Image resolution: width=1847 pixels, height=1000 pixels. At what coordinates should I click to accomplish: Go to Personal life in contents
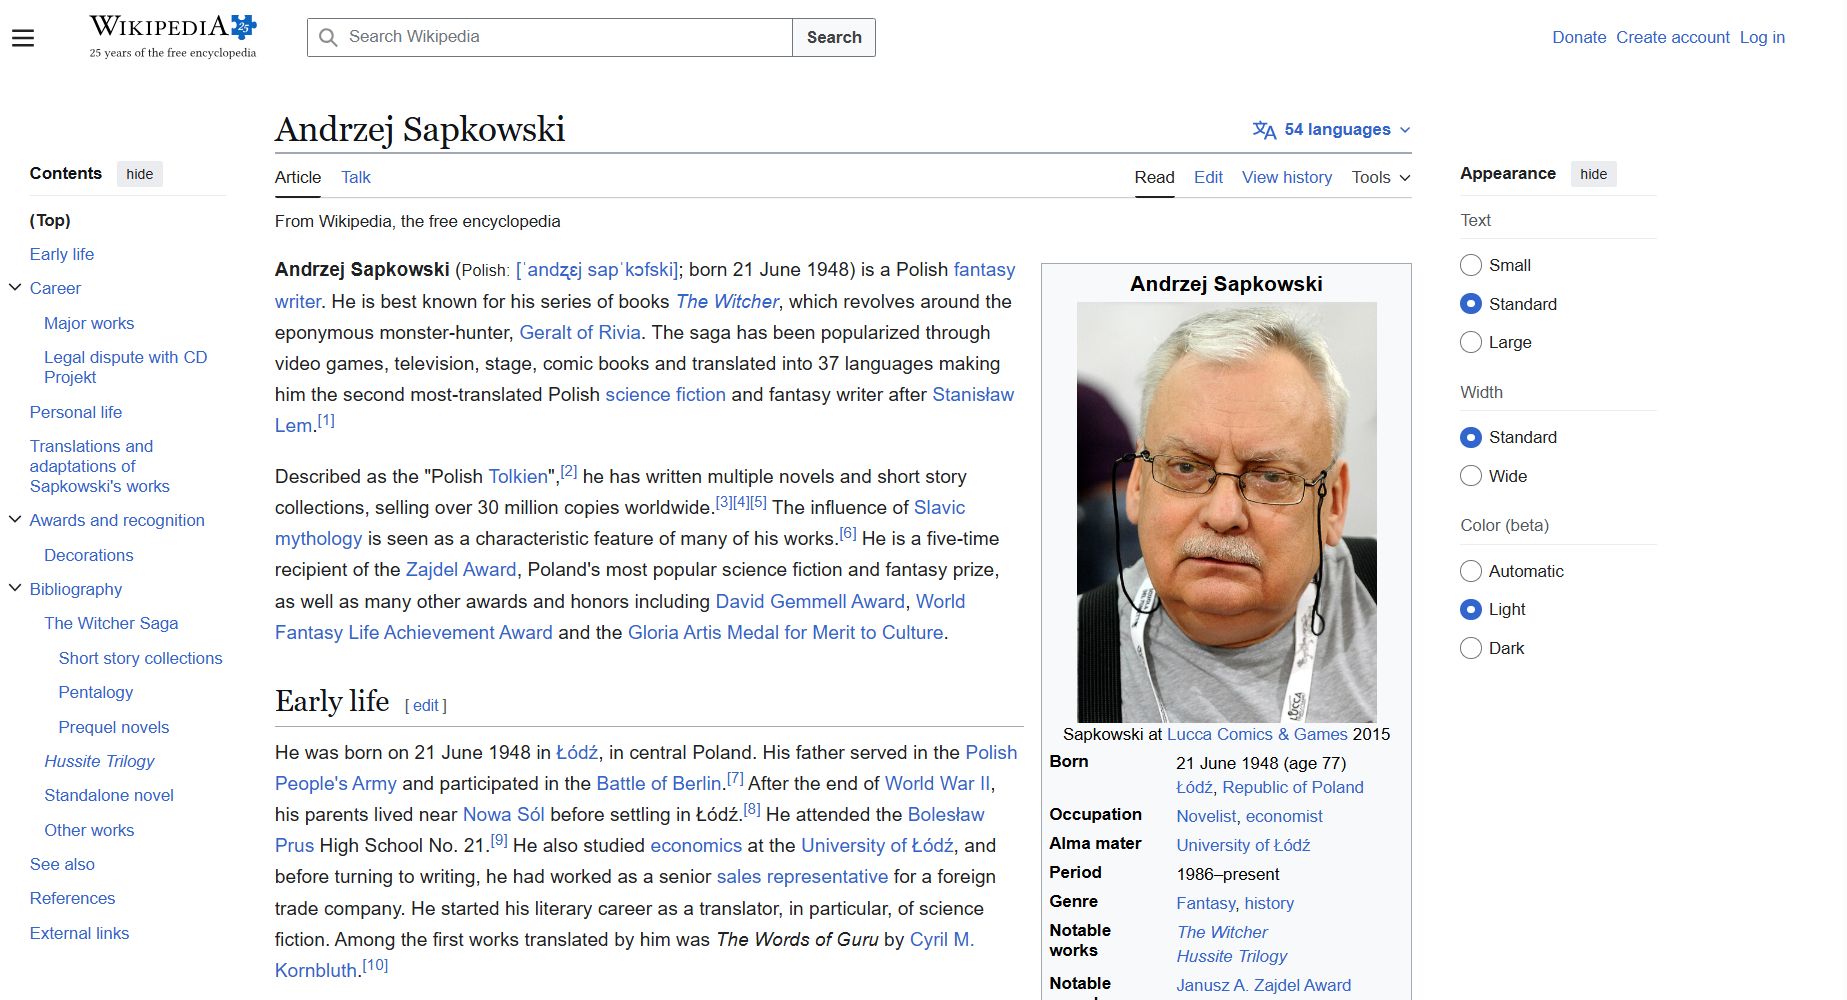coord(76,412)
